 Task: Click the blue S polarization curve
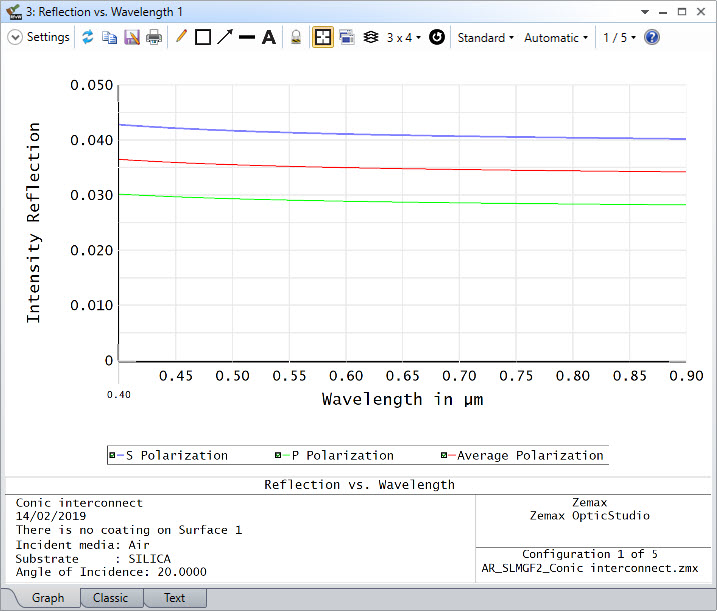point(402,134)
